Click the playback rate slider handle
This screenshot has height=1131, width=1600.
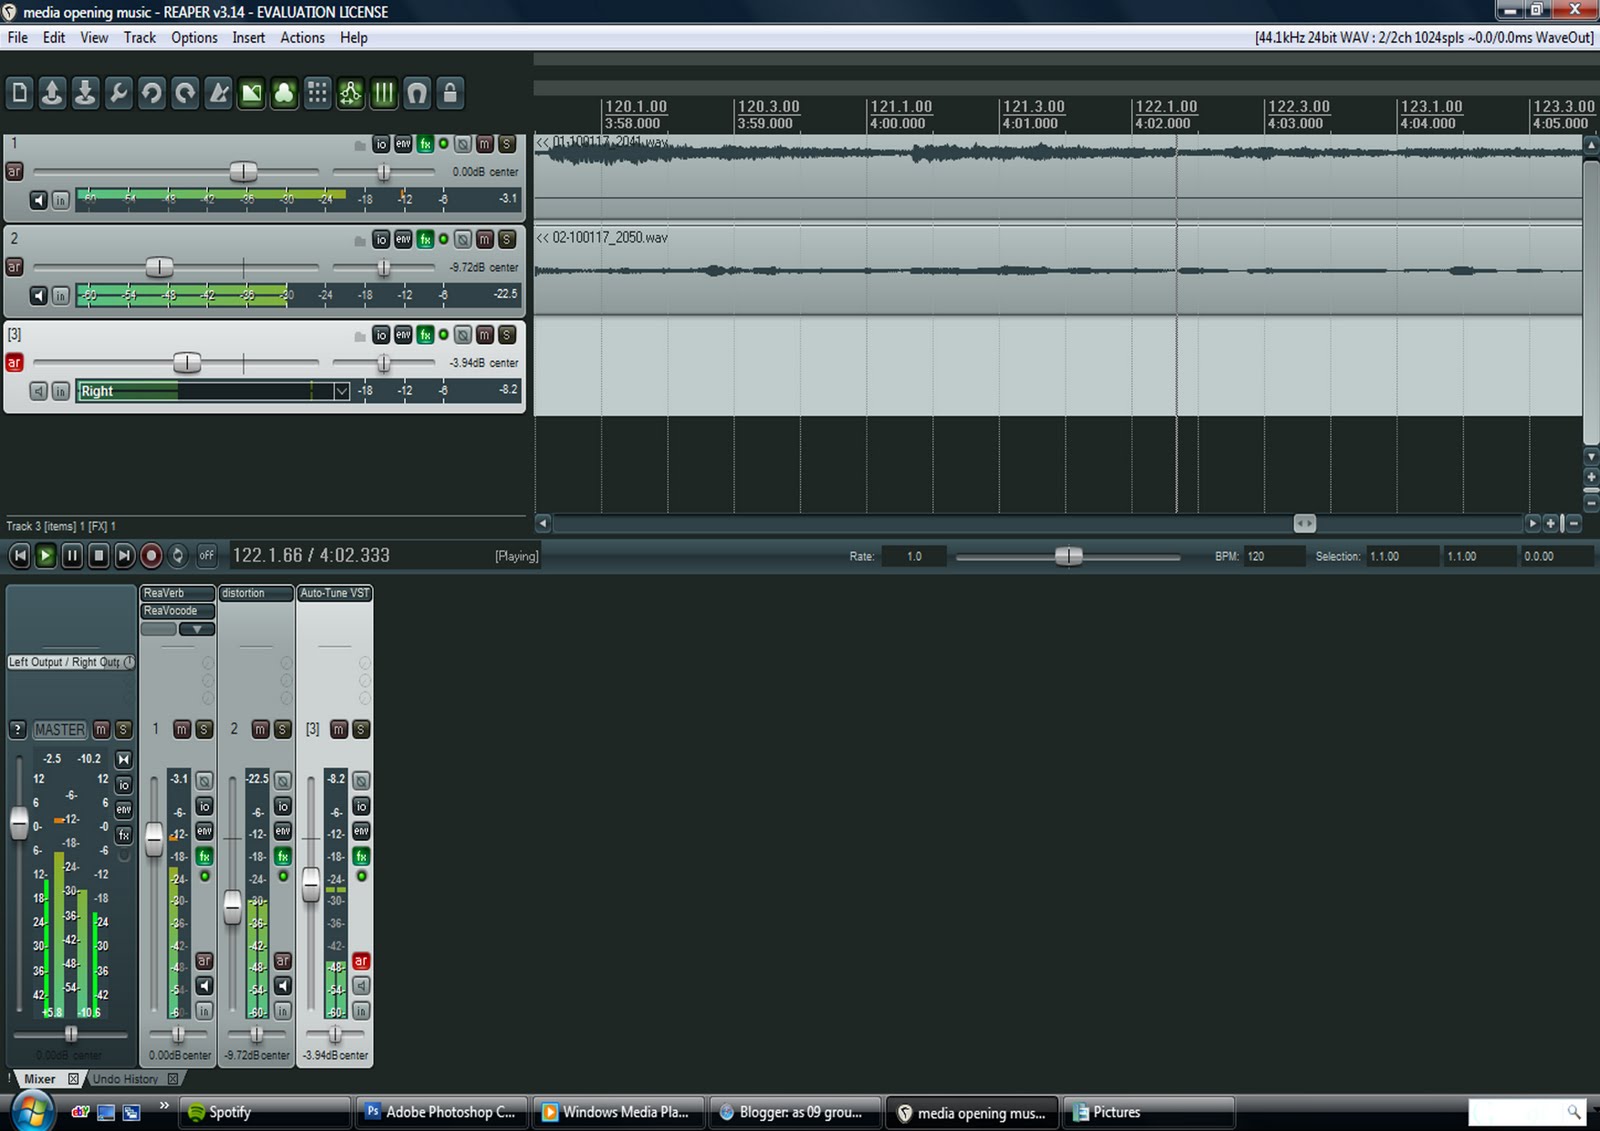pyautogui.click(x=1068, y=556)
